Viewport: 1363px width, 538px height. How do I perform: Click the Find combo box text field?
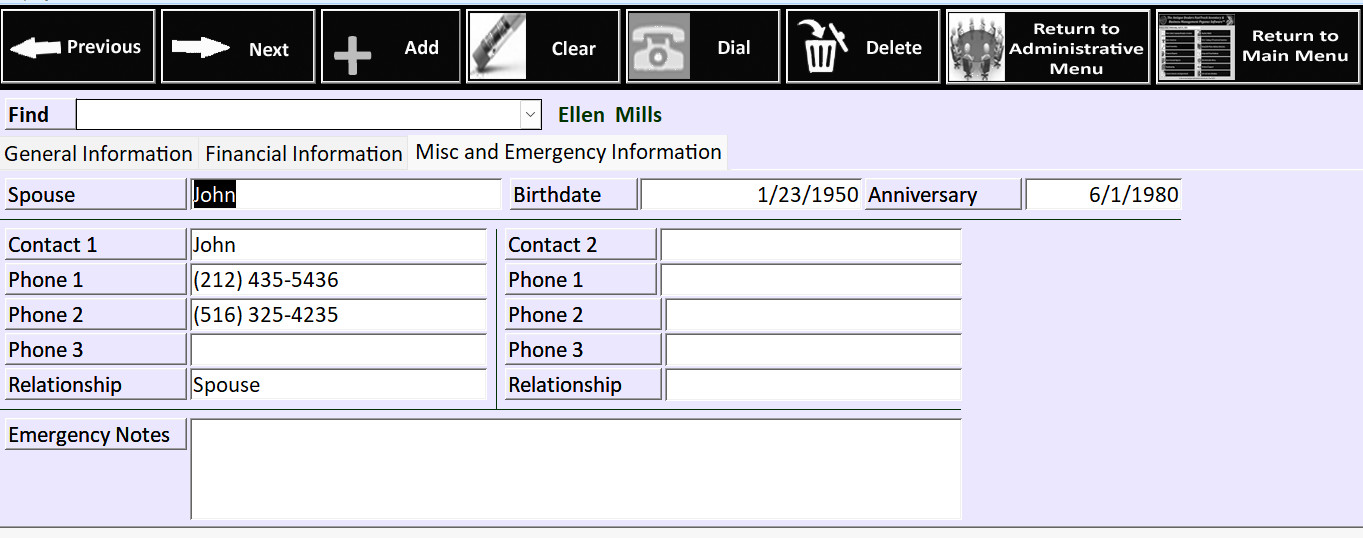tap(299, 115)
